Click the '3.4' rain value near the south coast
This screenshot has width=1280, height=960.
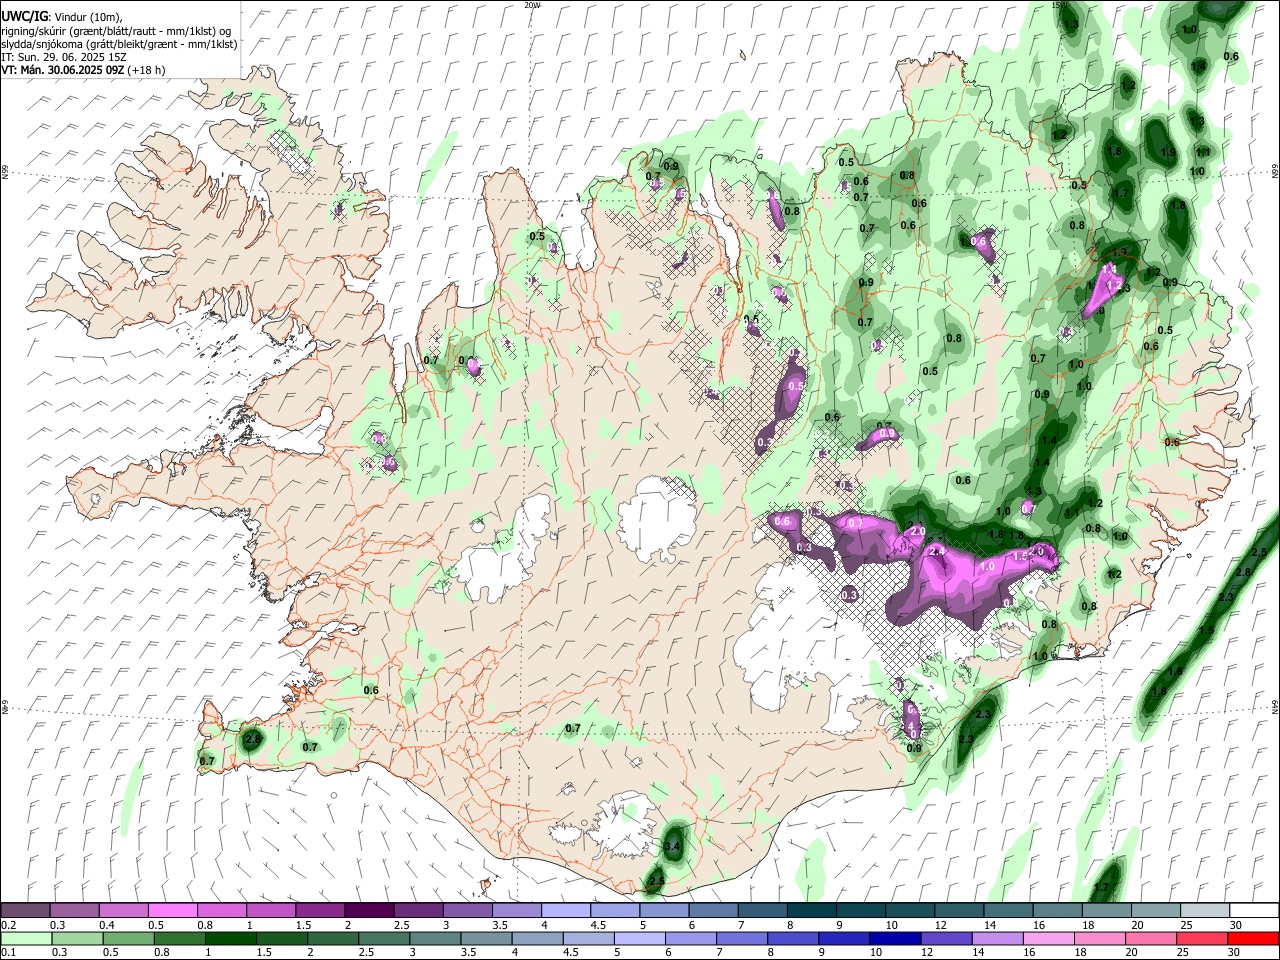click(672, 846)
